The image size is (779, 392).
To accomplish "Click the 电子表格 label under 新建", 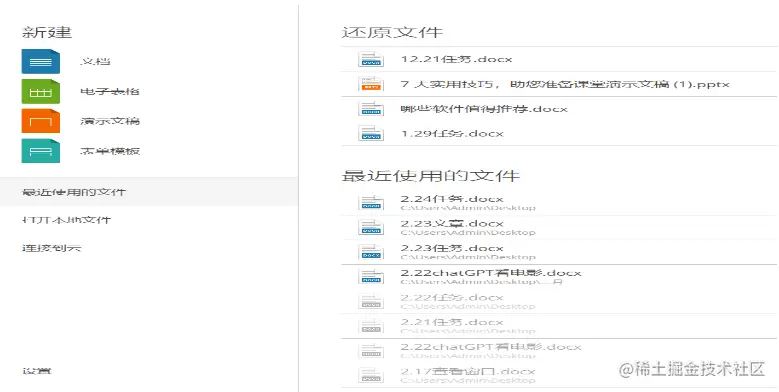I will click(x=110, y=91).
